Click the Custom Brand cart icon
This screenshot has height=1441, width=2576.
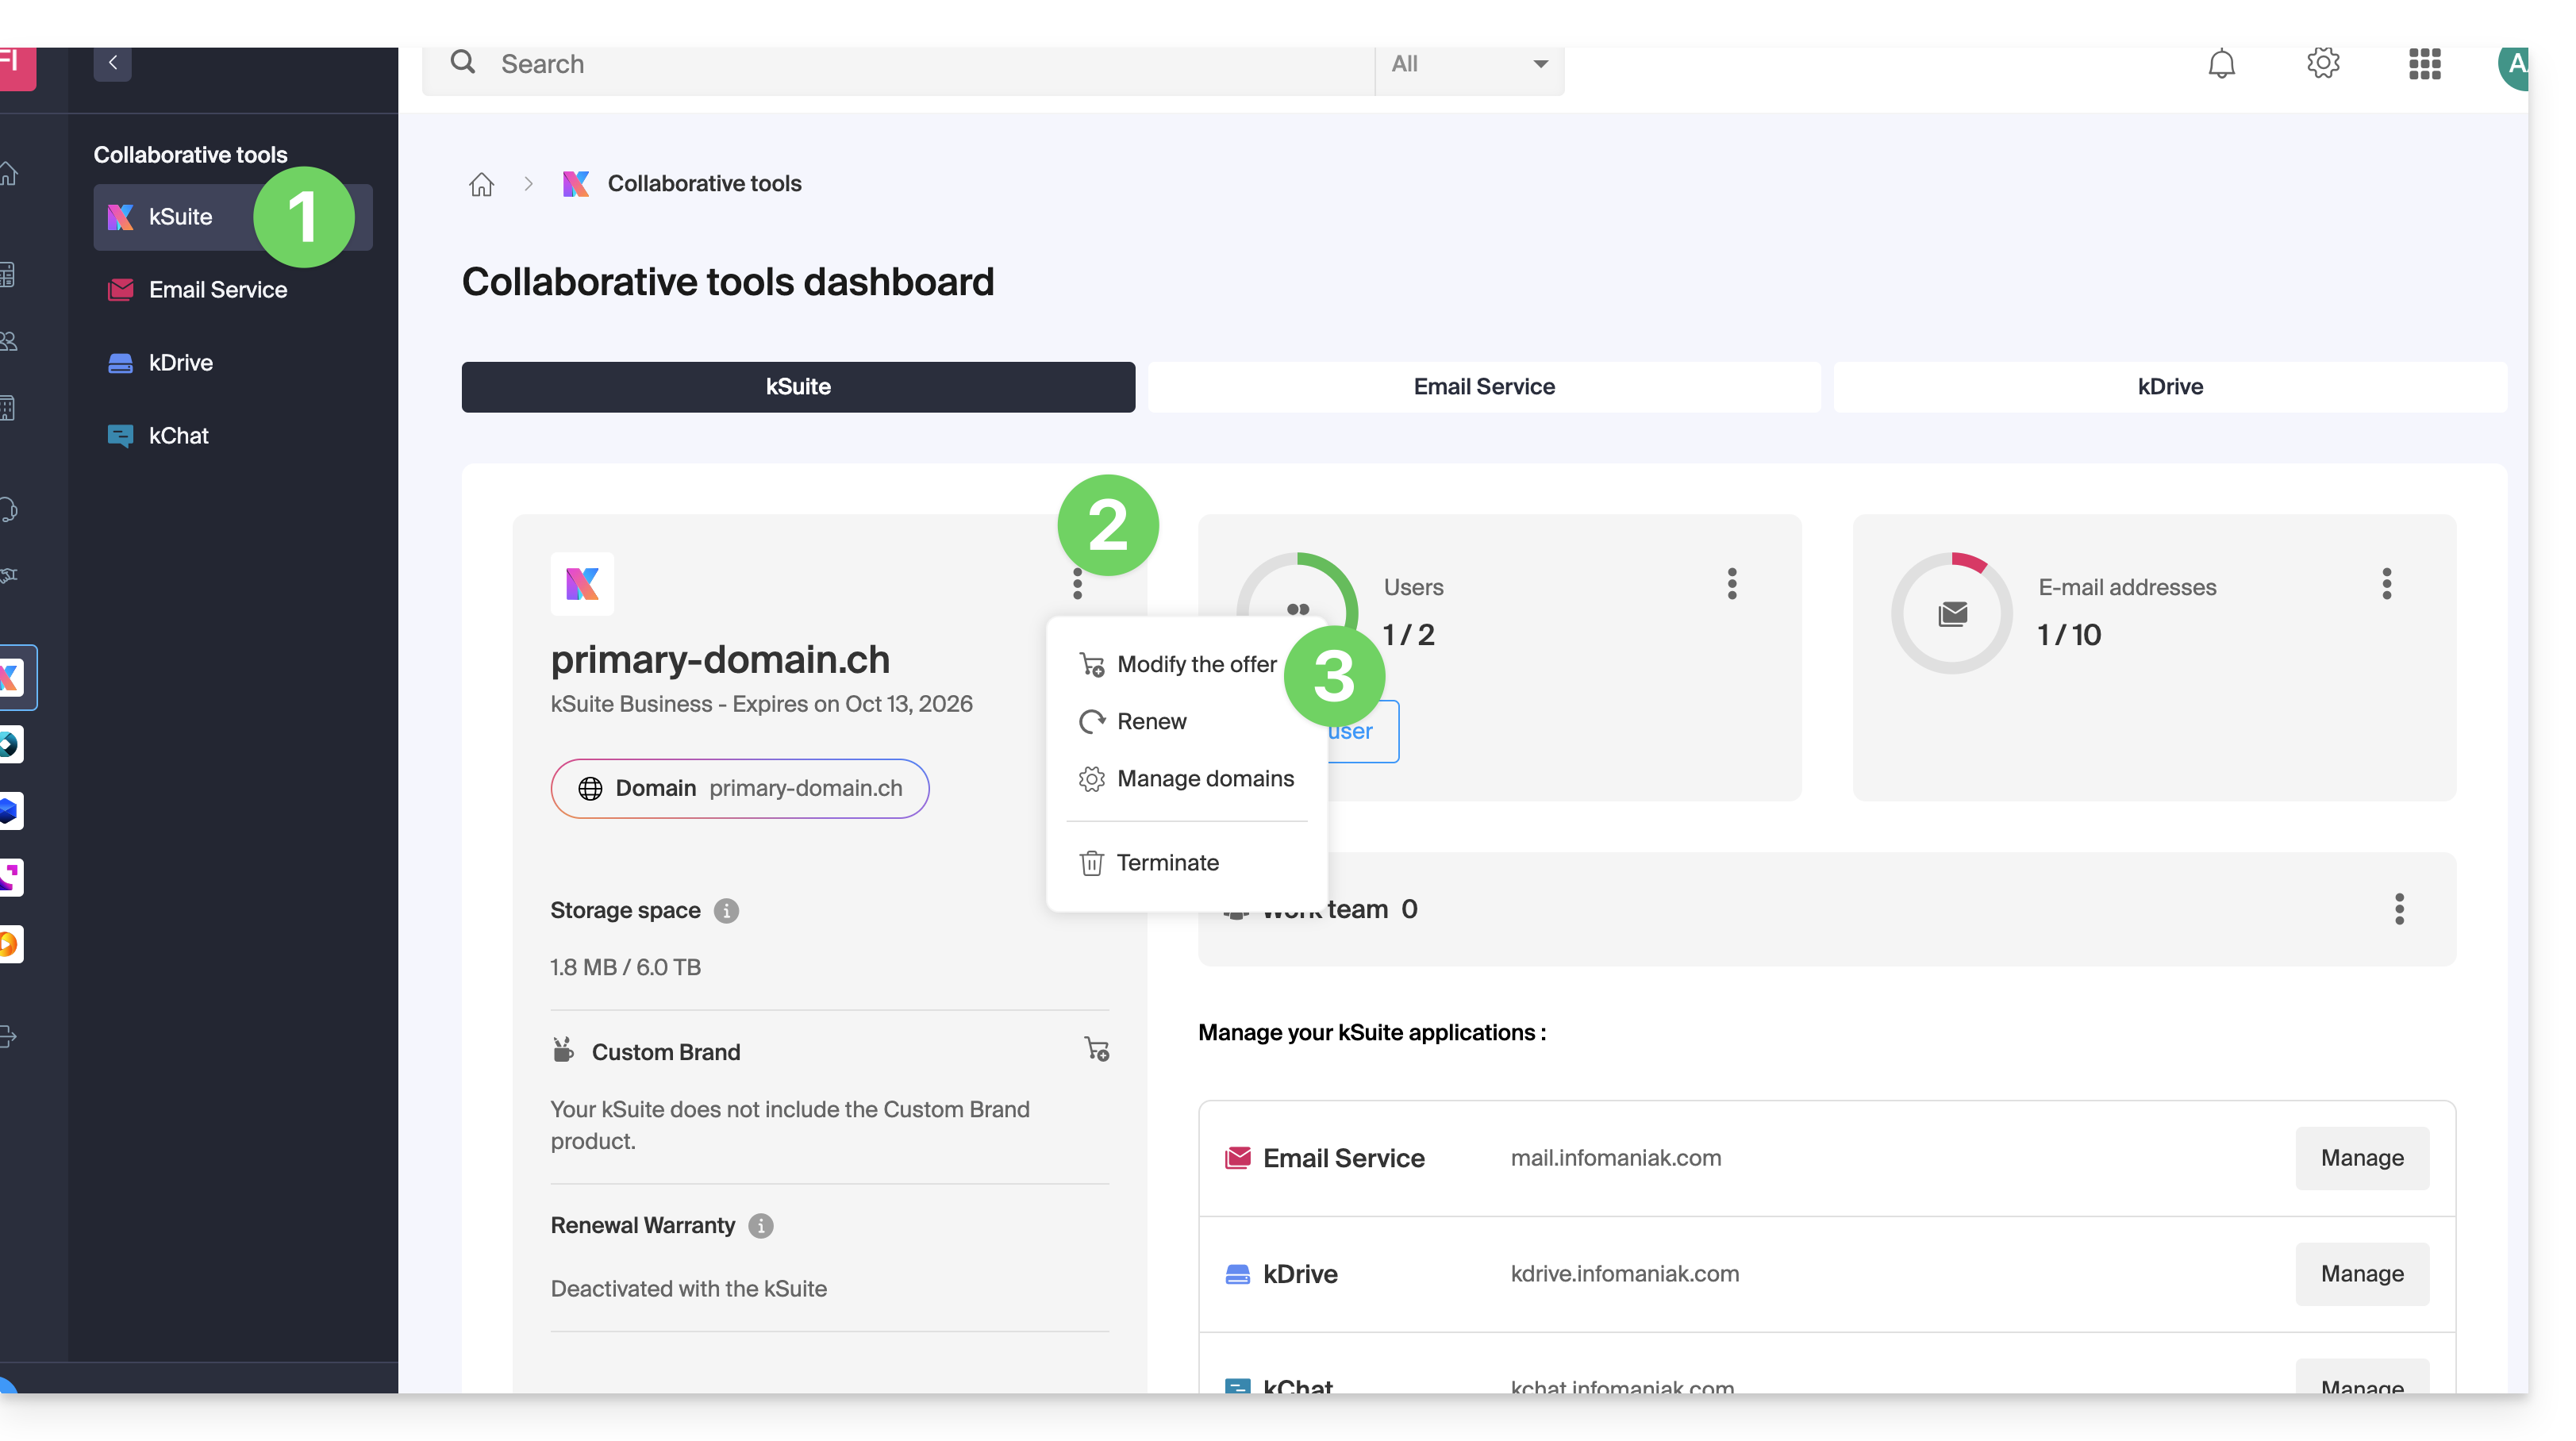[x=1096, y=1049]
